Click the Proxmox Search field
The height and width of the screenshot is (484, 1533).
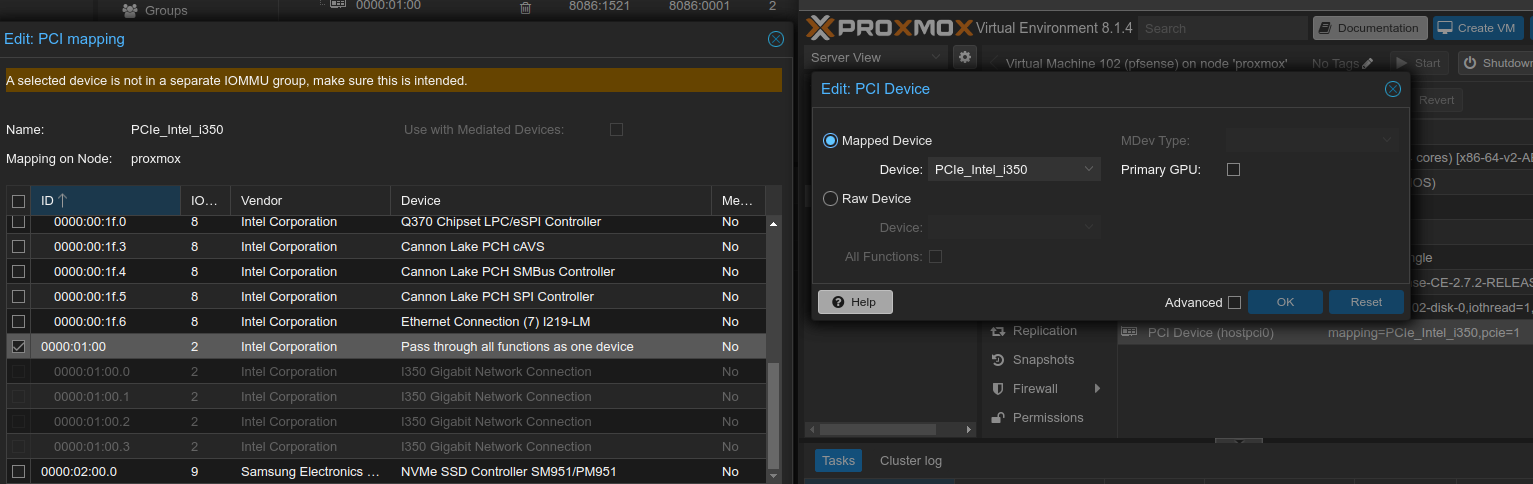1221,28
